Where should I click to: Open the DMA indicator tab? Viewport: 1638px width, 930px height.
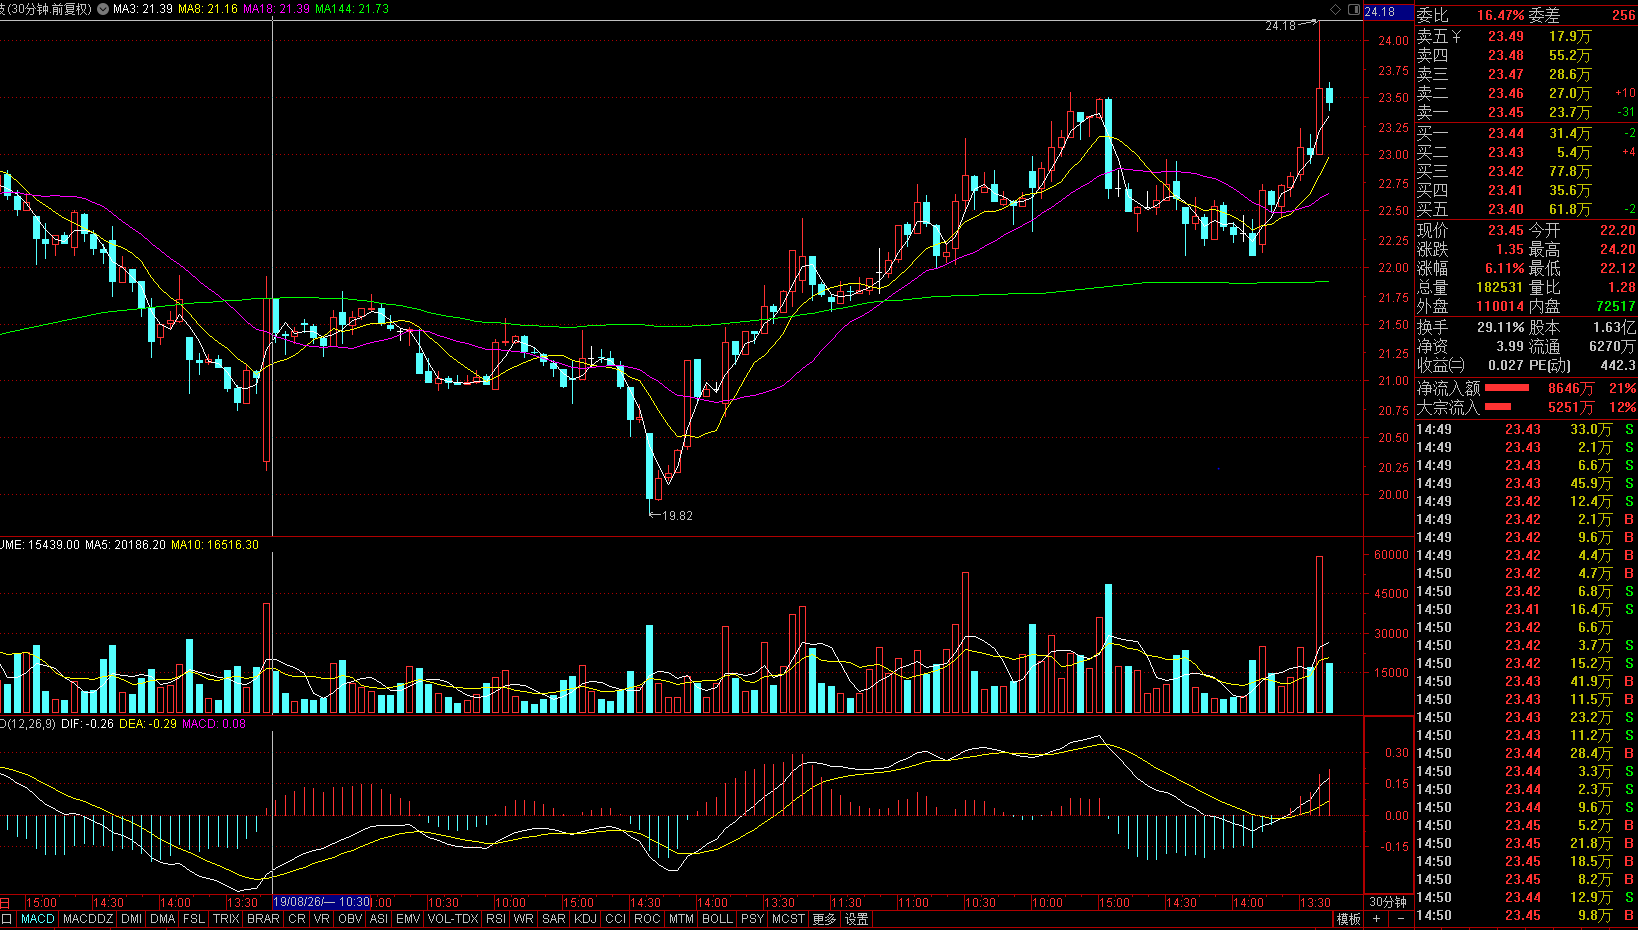pos(163,919)
